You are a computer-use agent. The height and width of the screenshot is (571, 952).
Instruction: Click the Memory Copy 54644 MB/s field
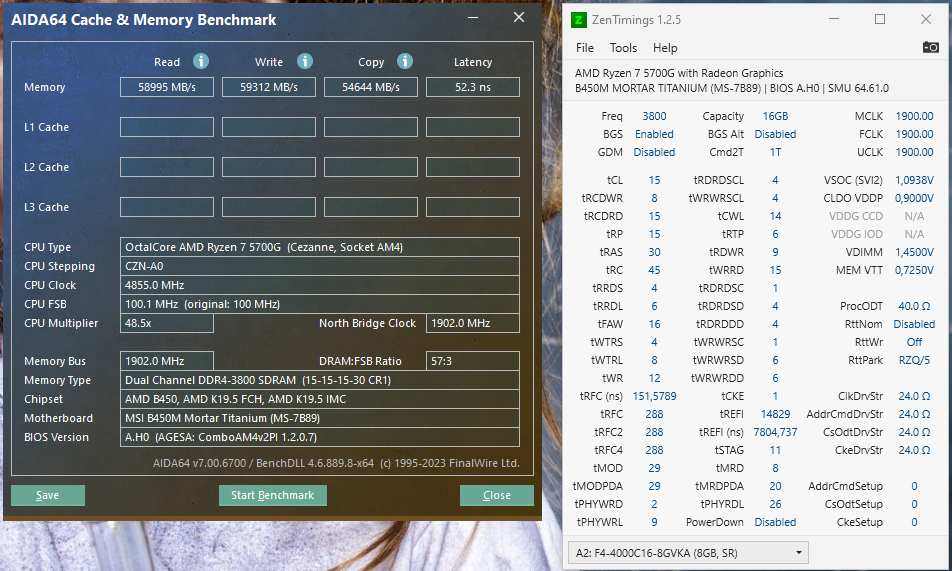click(x=371, y=87)
